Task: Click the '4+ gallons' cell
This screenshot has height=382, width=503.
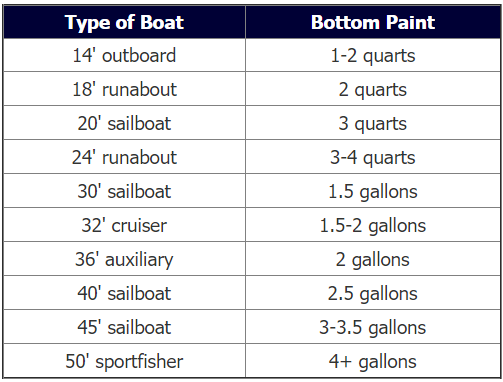Action: [x=373, y=361]
